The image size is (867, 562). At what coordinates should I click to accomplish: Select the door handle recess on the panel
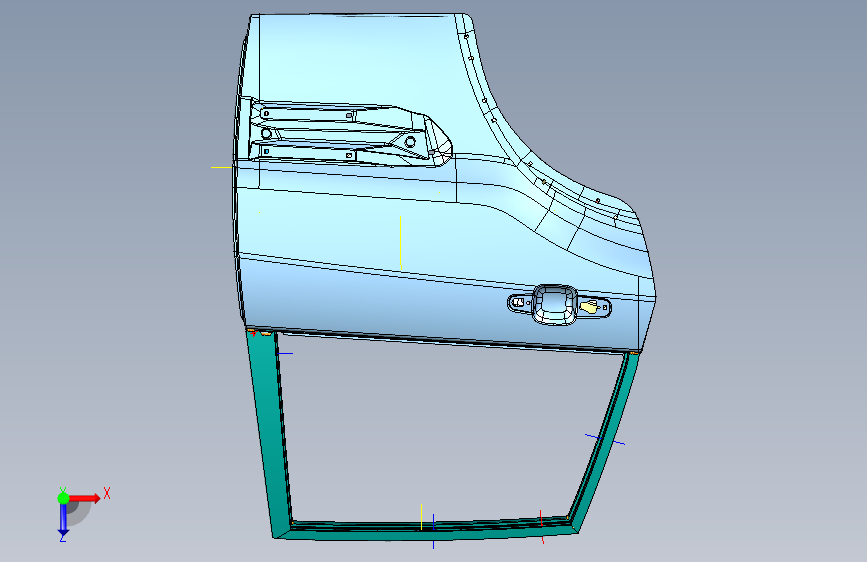click(555, 304)
